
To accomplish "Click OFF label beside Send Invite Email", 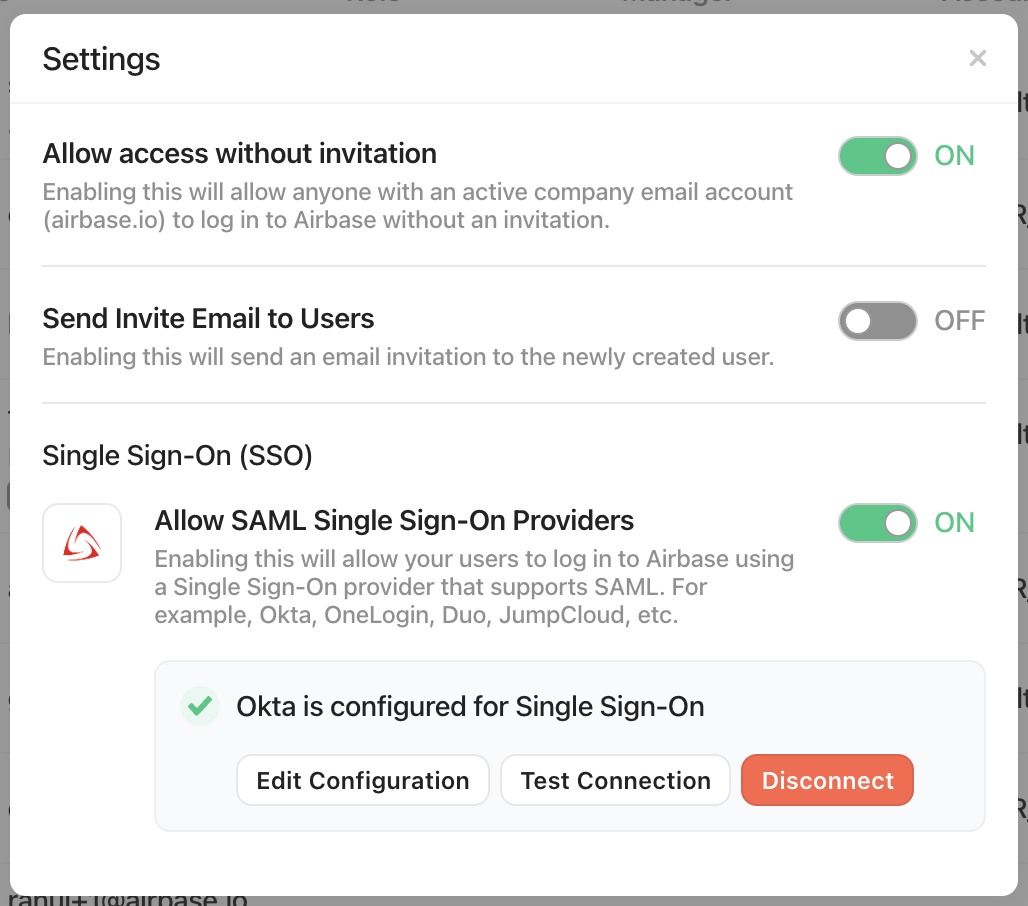I will click(x=959, y=321).
